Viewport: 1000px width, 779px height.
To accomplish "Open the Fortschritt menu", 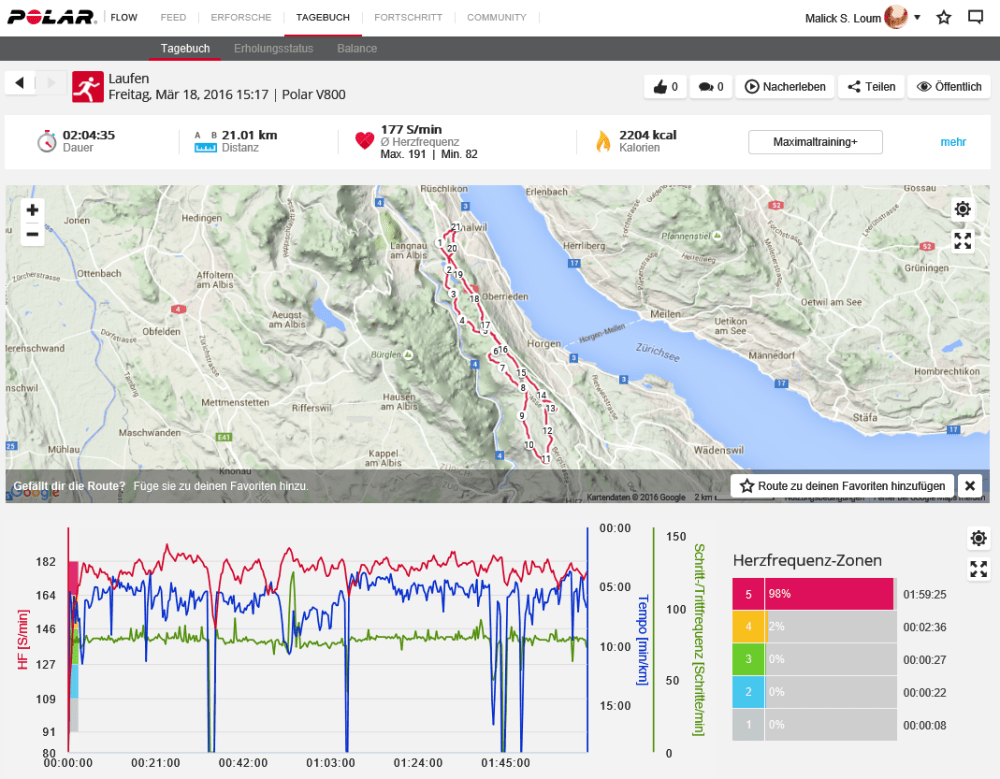I will click(408, 18).
